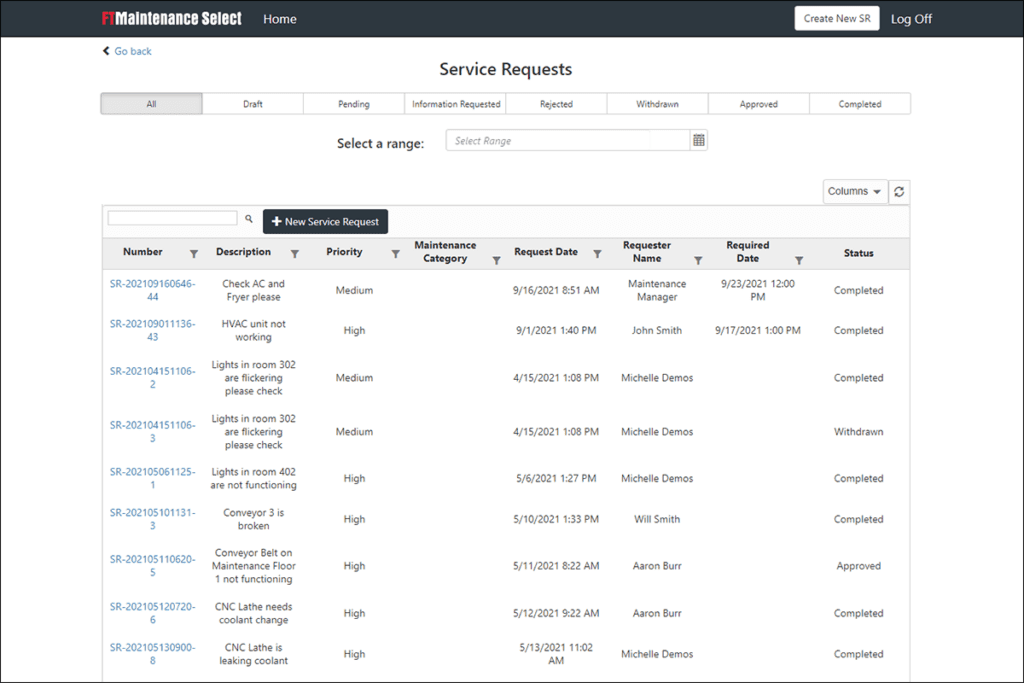The image size is (1024, 683).
Task: Sort by the Status column header
Action: 858,253
